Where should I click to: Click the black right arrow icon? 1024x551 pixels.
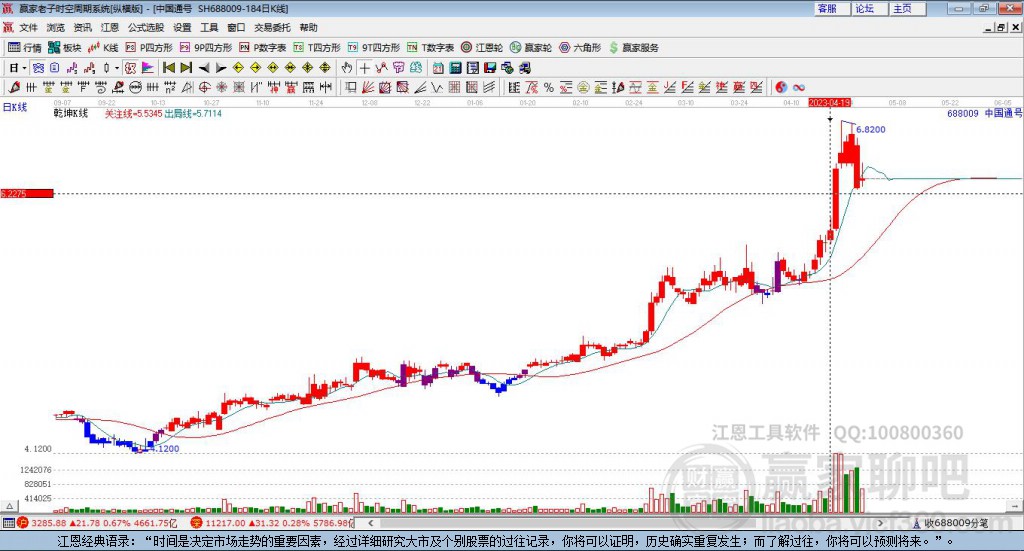[x=221, y=68]
